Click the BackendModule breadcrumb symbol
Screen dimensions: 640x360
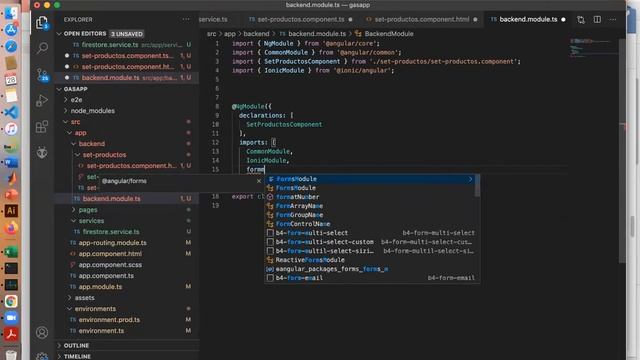tap(389, 34)
